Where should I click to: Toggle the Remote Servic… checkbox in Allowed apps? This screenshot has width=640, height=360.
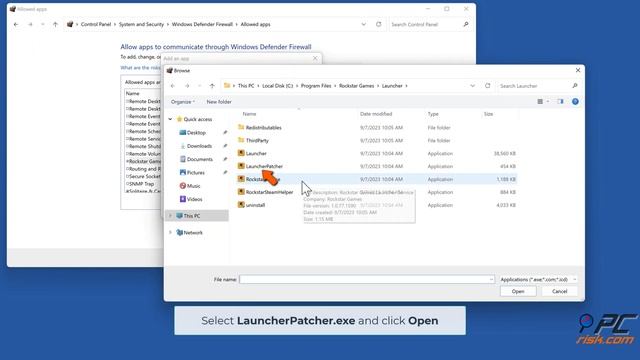click(x=127, y=139)
